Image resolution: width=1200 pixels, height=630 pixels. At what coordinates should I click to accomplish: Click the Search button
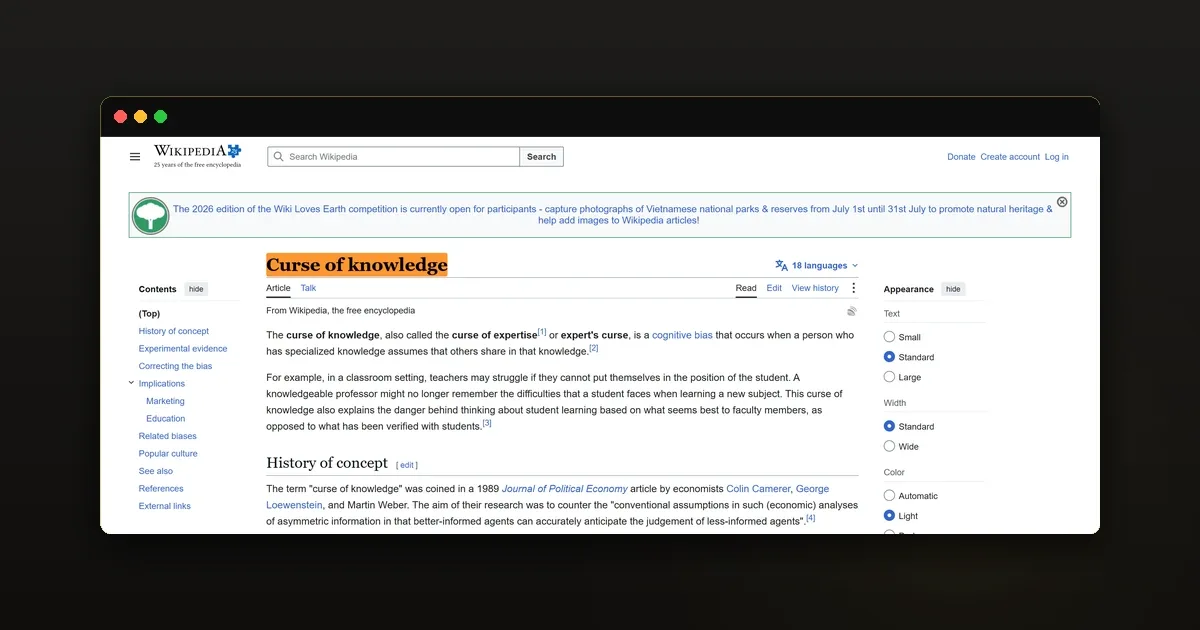point(541,157)
